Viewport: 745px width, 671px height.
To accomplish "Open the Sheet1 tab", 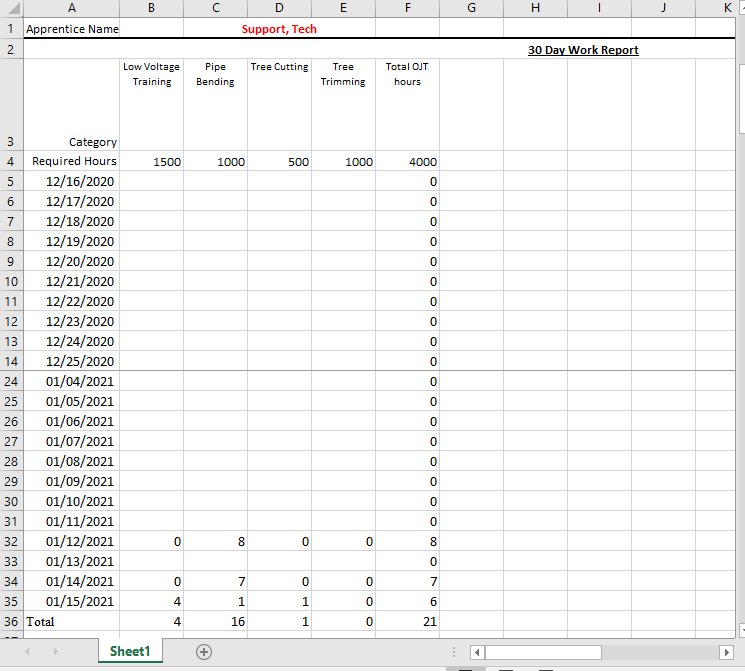I will pyautogui.click(x=130, y=651).
